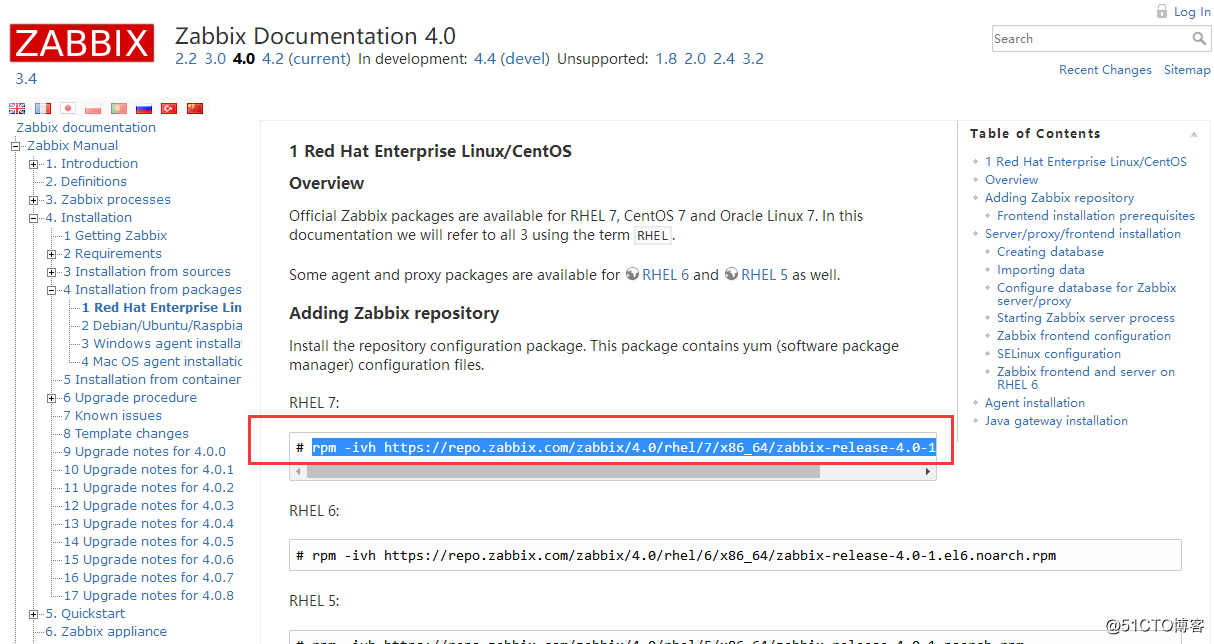Screen dimensions: 1214x644
Task: Select the Portuguese flag language
Action: pos(118,108)
